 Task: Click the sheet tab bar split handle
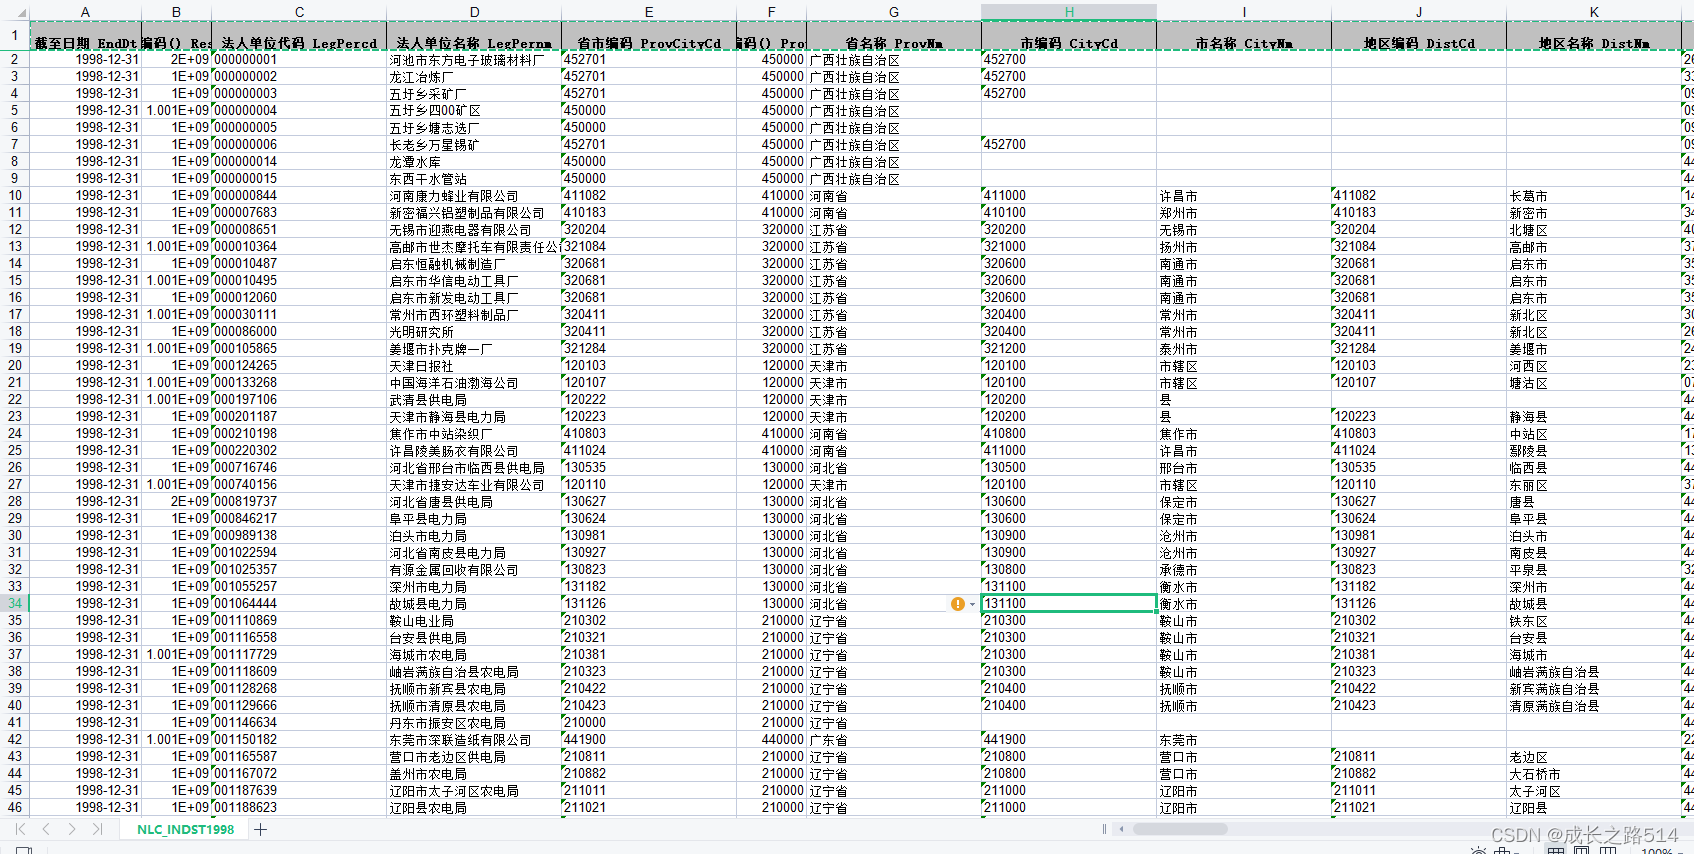point(1104,829)
